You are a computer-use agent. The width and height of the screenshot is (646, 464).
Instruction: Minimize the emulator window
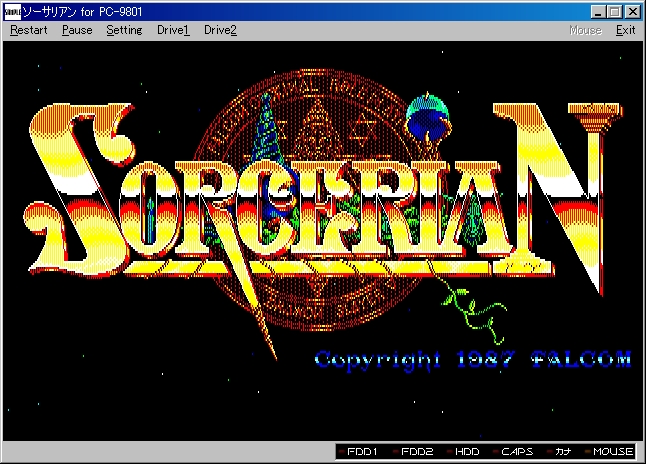click(598, 12)
